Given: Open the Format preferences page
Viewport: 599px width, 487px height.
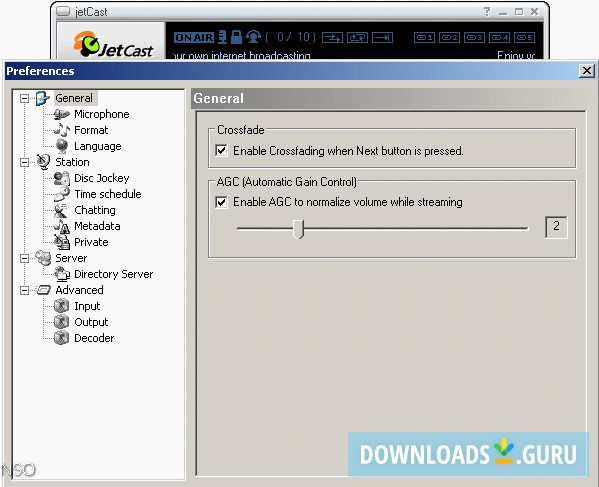Looking at the screenshot, I should (x=91, y=130).
